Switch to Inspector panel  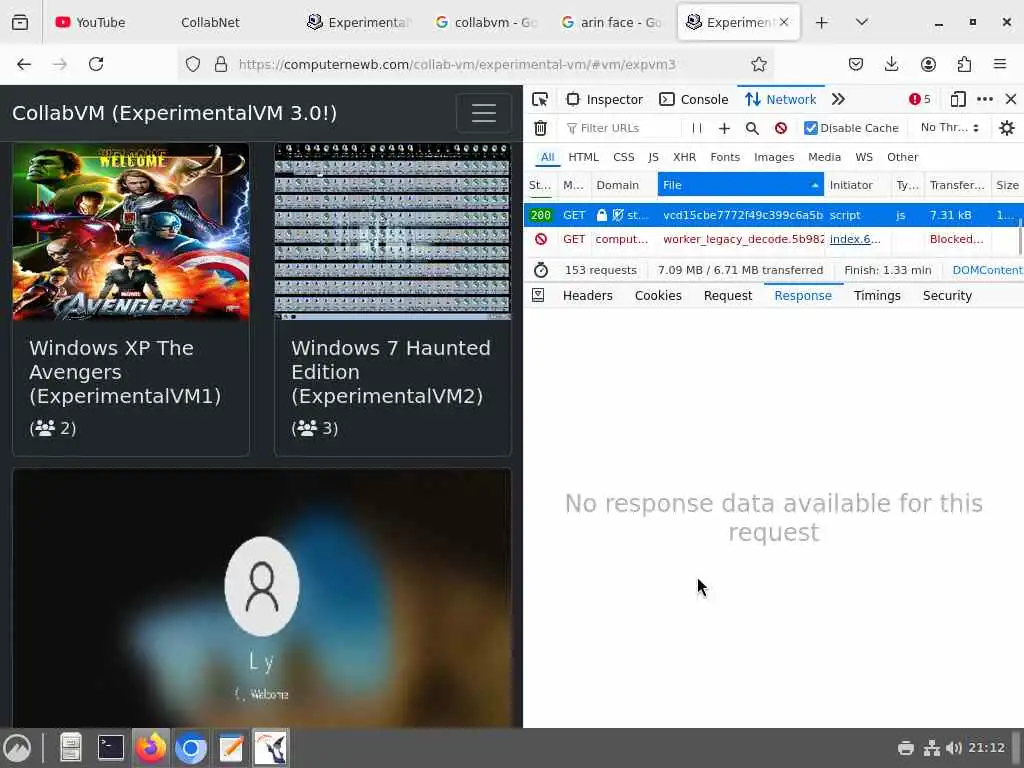click(x=605, y=99)
